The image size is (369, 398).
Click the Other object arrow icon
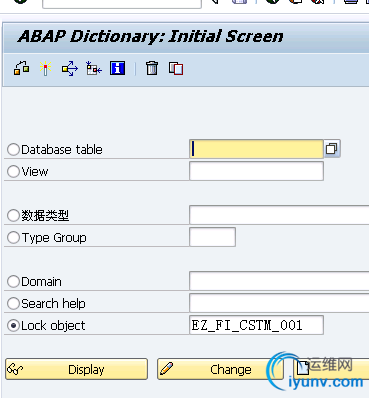pos(70,68)
